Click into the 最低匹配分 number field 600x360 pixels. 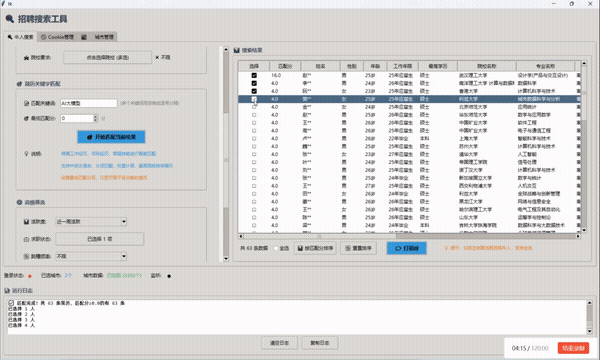click(77, 119)
